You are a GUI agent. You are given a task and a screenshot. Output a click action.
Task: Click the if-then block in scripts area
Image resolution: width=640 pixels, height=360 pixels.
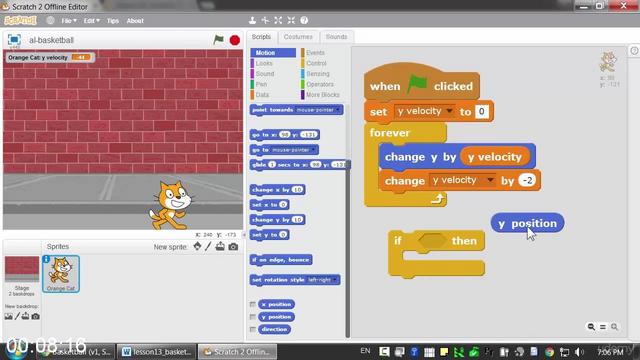click(x=436, y=253)
